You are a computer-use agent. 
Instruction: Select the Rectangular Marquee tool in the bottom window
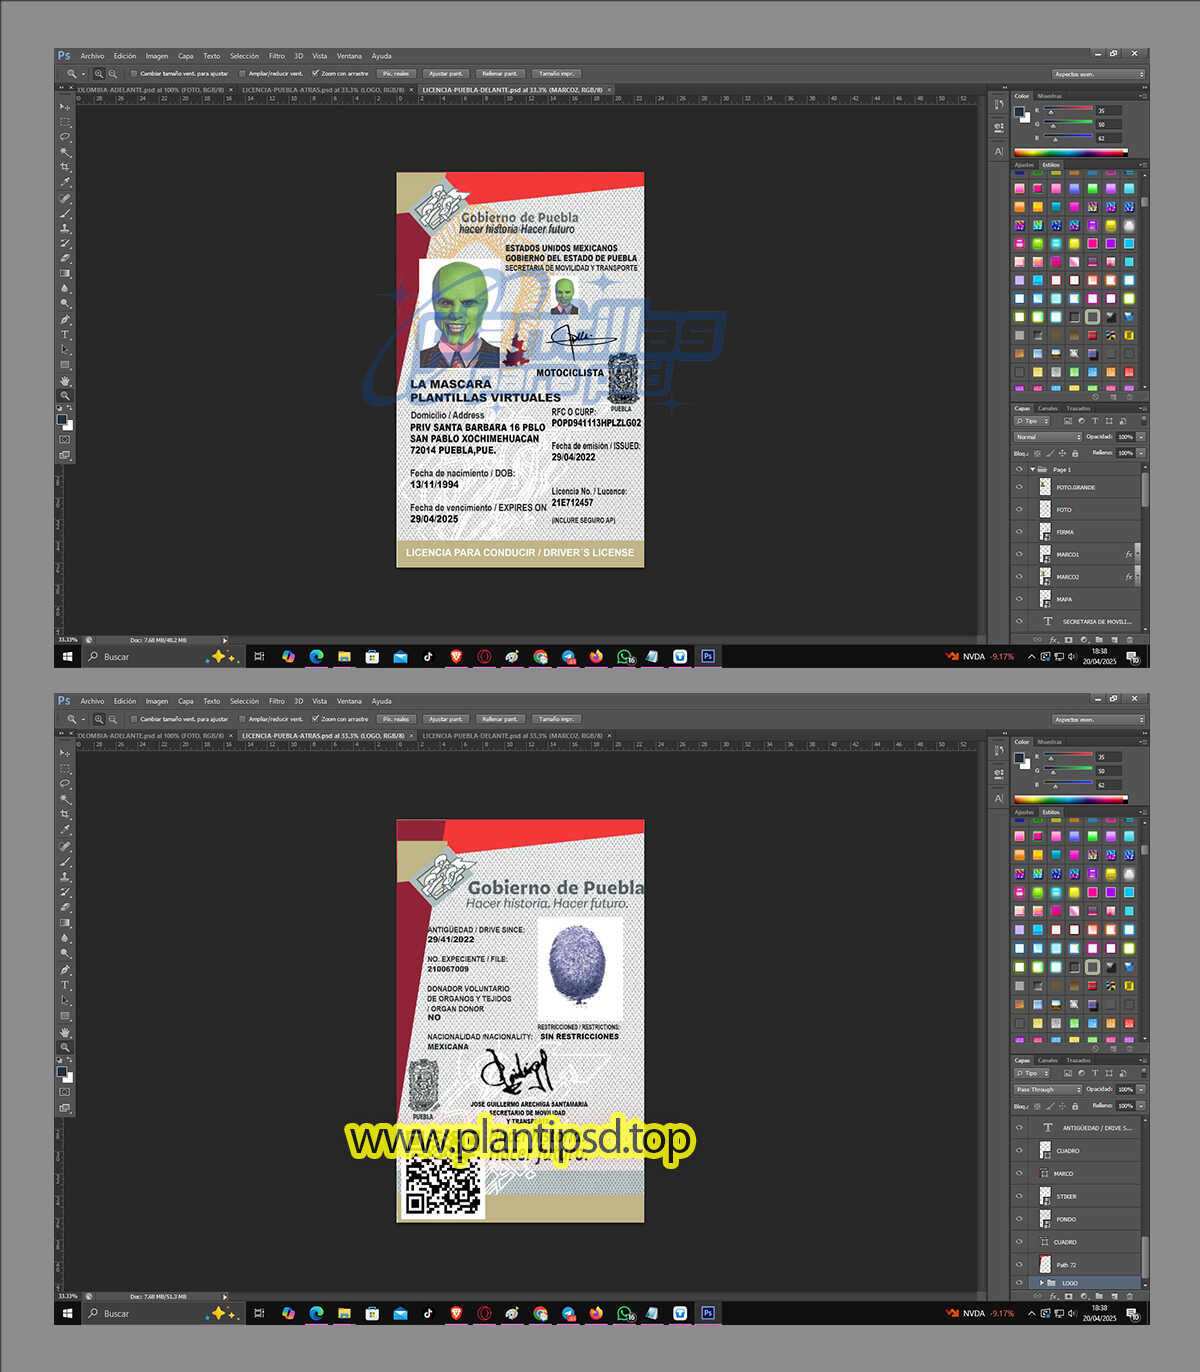pos(65,768)
